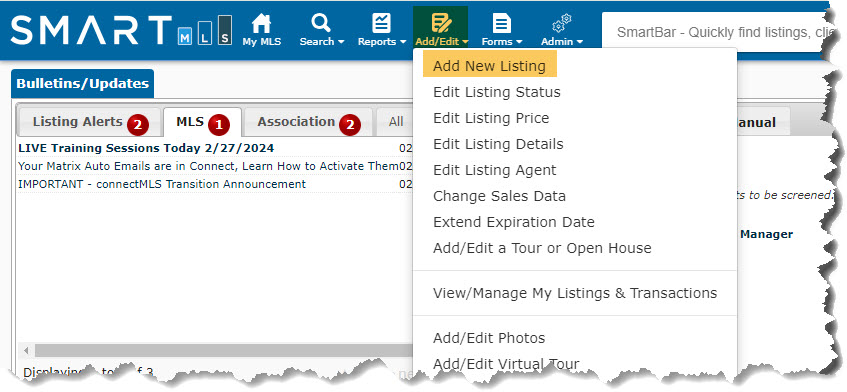This screenshot has width=847, height=392.
Task: Choose Add/Edit Photos
Action: click(489, 339)
